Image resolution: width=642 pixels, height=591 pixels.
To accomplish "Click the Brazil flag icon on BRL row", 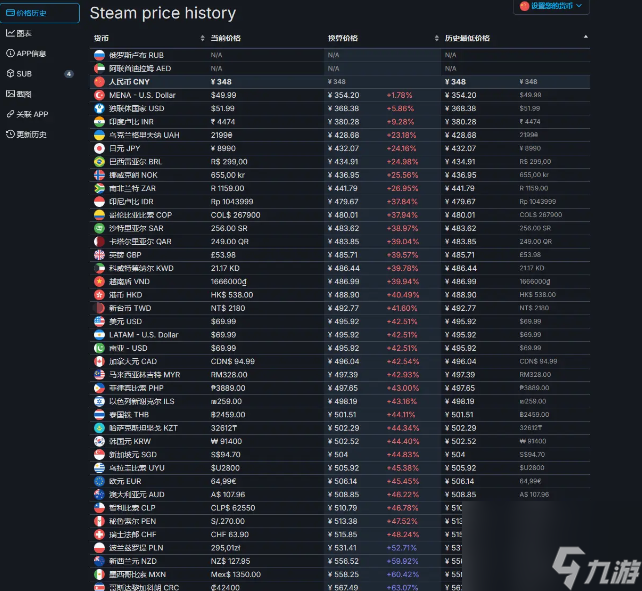I will 99,162.
